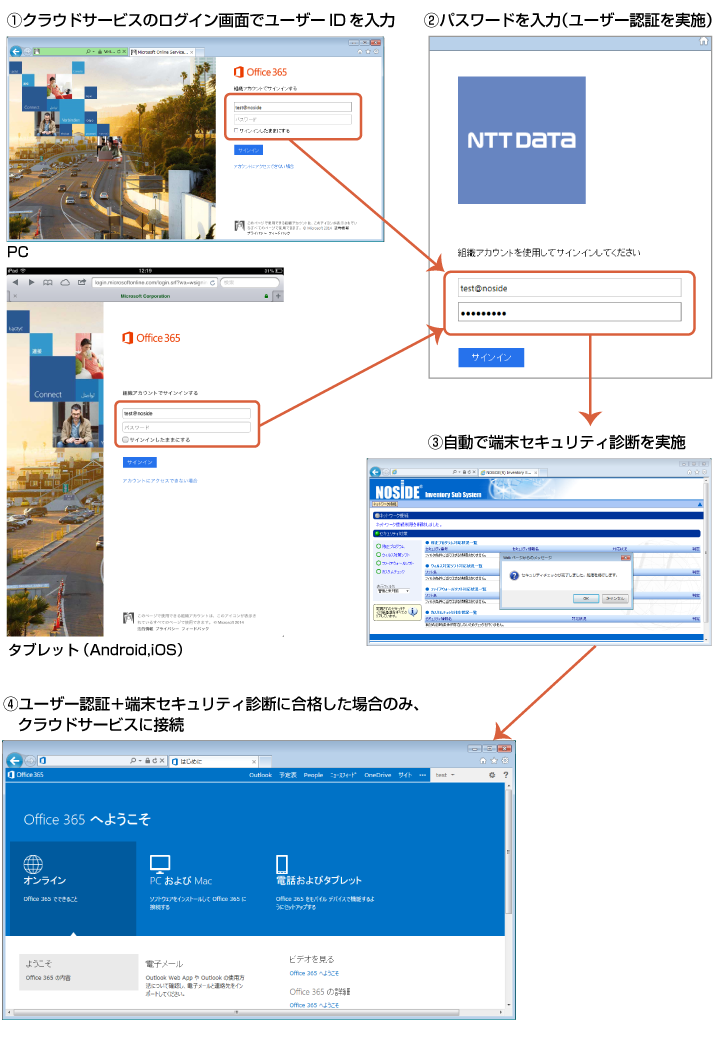Click the home icon on the NTT DATA sign-in page
716x1037 pixels.
pyautogui.click(x=703, y=41)
